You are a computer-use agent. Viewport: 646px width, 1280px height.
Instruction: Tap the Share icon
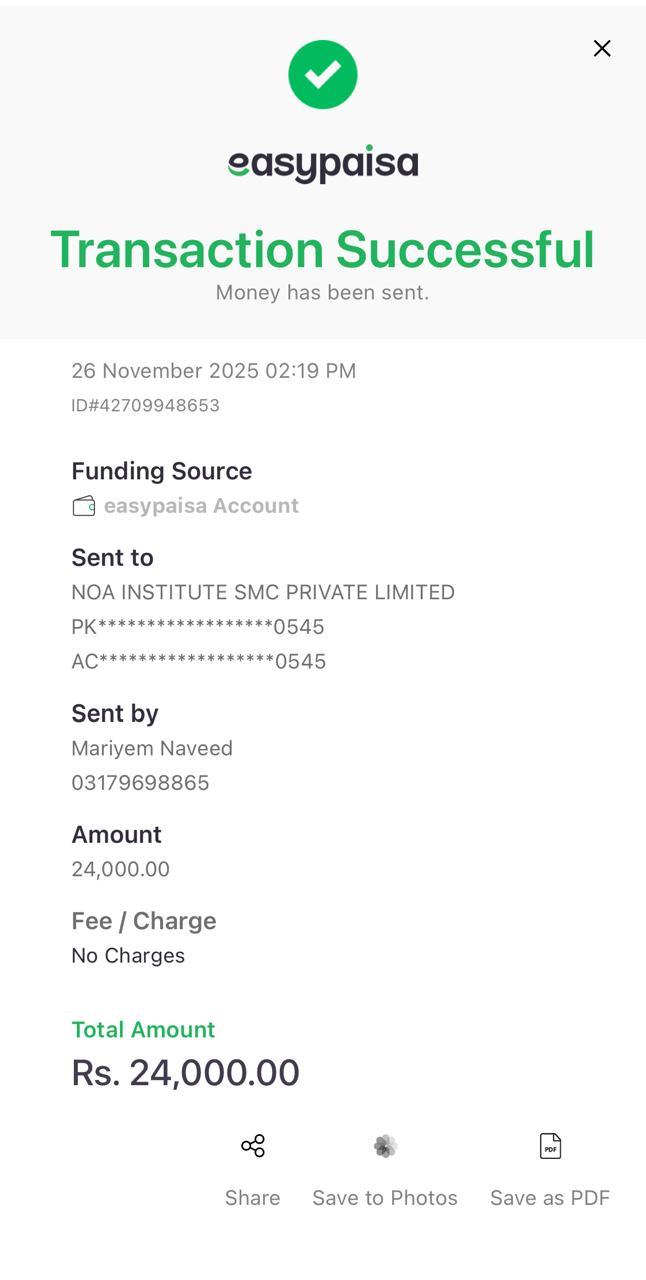253,1146
